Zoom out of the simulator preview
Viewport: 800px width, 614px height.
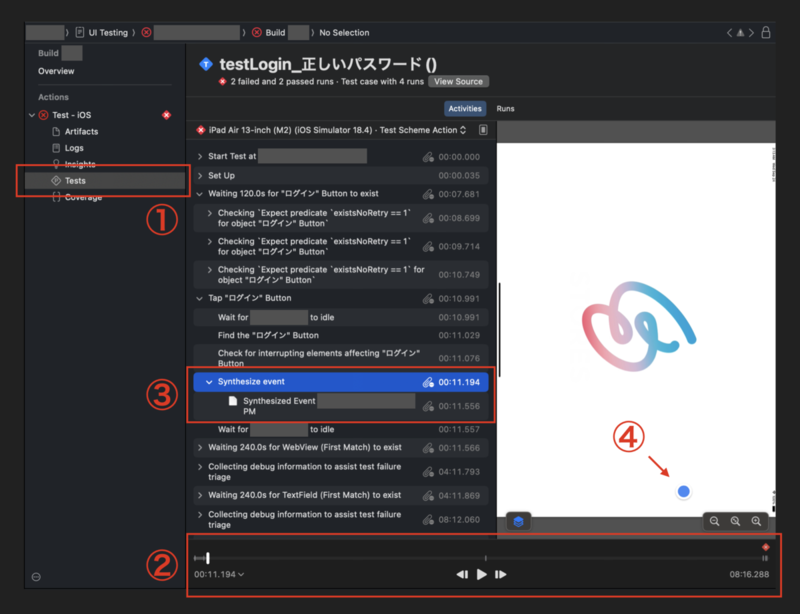point(715,521)
